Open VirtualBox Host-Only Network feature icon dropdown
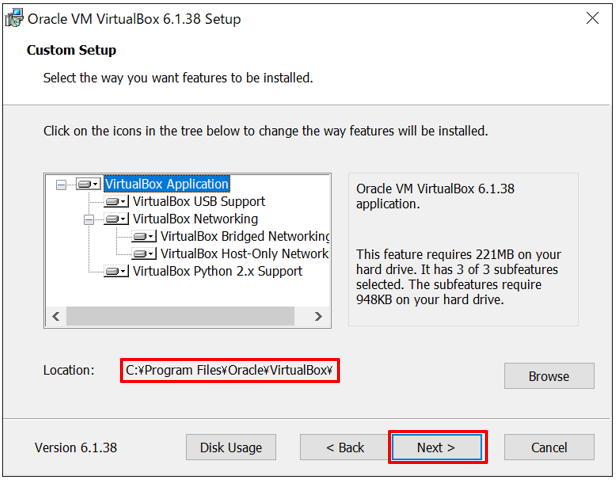 coord(144,254)
